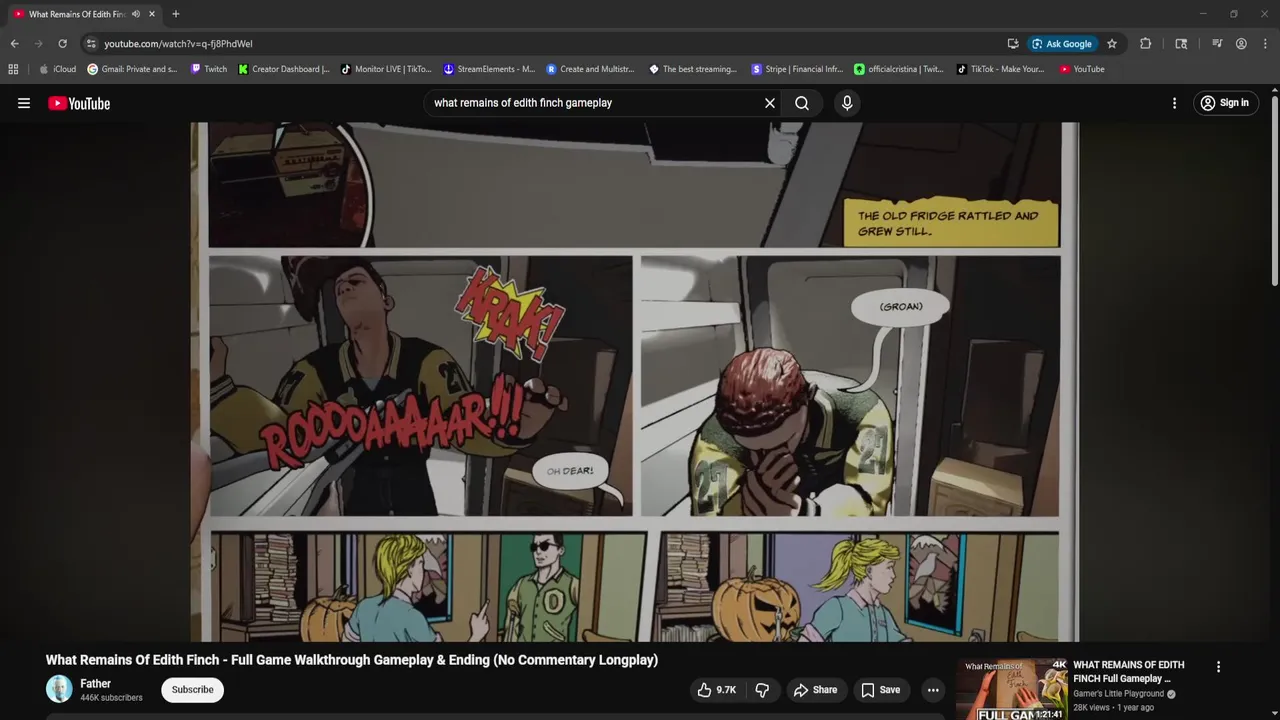Close the Edith Finch browser tab

152,14
